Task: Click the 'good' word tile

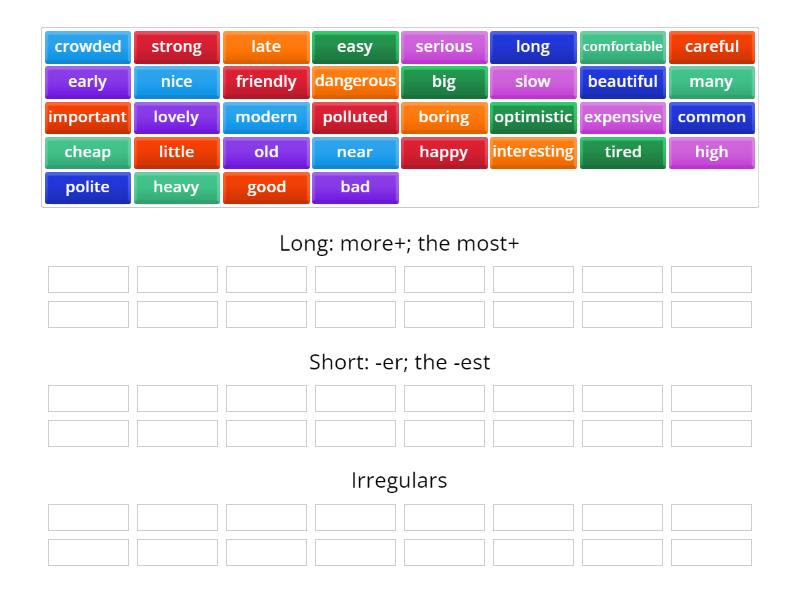Action: (x=266, y=187)
